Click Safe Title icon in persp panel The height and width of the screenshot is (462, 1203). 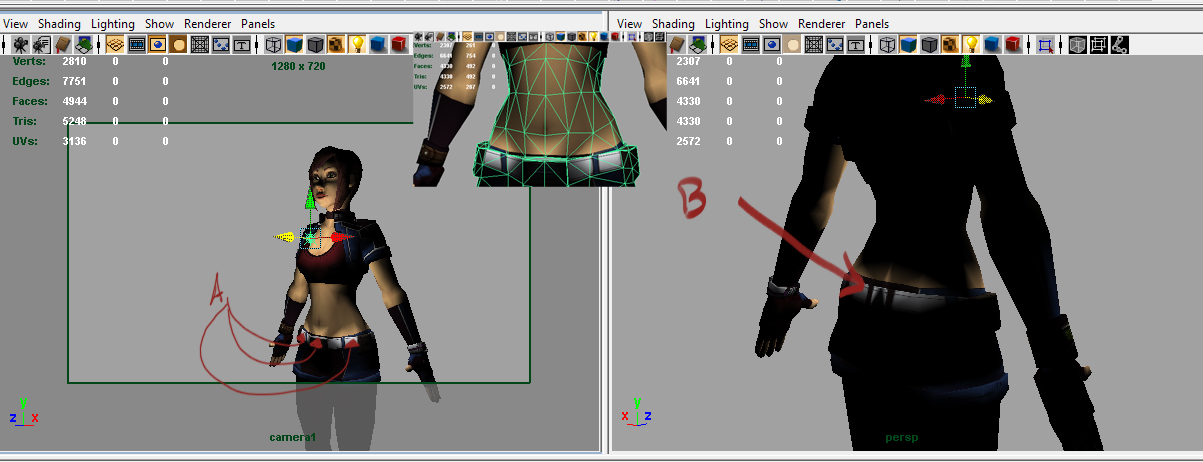point(855,44)
